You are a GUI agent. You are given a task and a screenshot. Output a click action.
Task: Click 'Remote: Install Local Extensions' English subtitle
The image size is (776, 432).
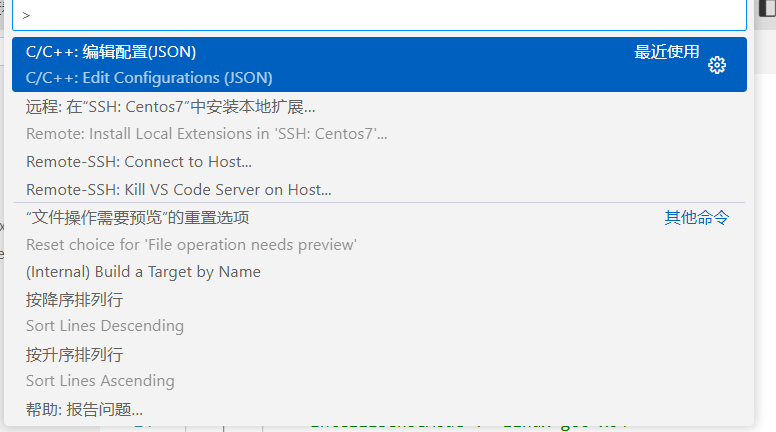point(206,134)
